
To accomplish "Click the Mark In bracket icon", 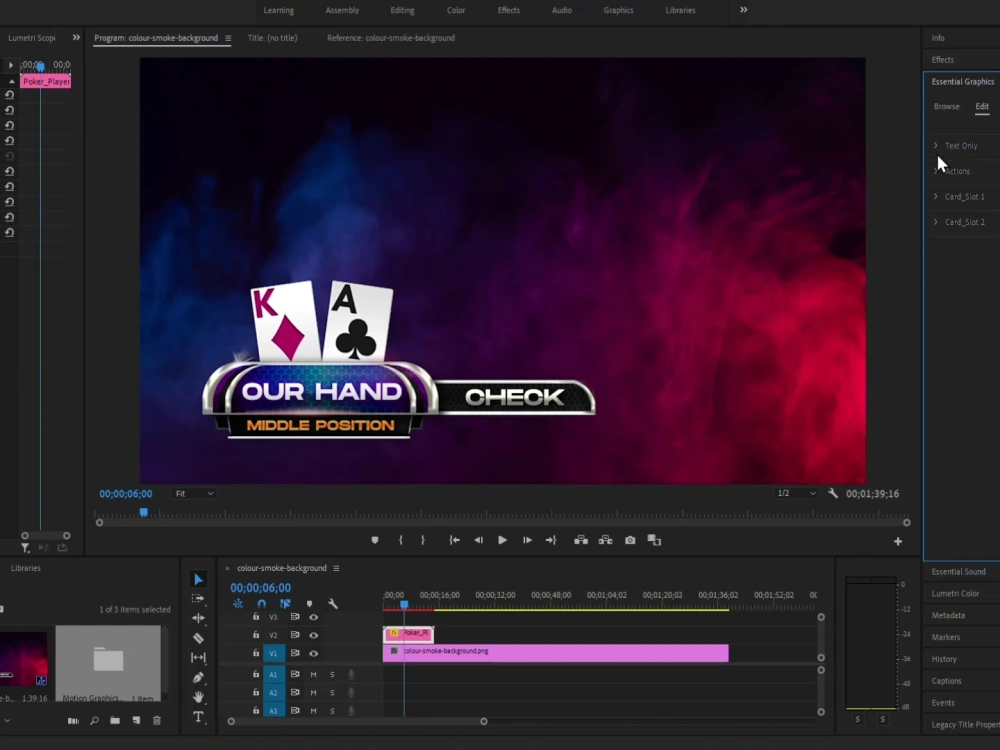I will coord(401,540).
